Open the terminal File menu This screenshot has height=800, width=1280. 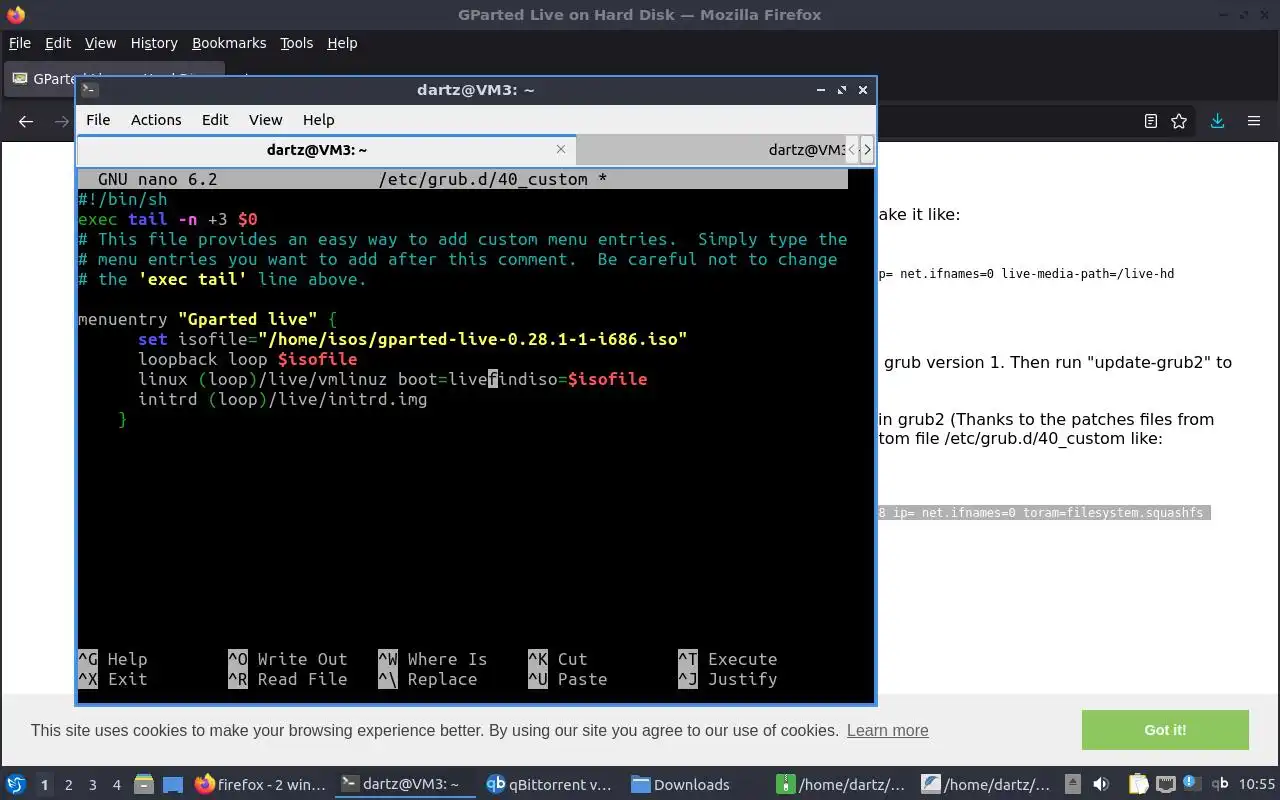point(98,119)
